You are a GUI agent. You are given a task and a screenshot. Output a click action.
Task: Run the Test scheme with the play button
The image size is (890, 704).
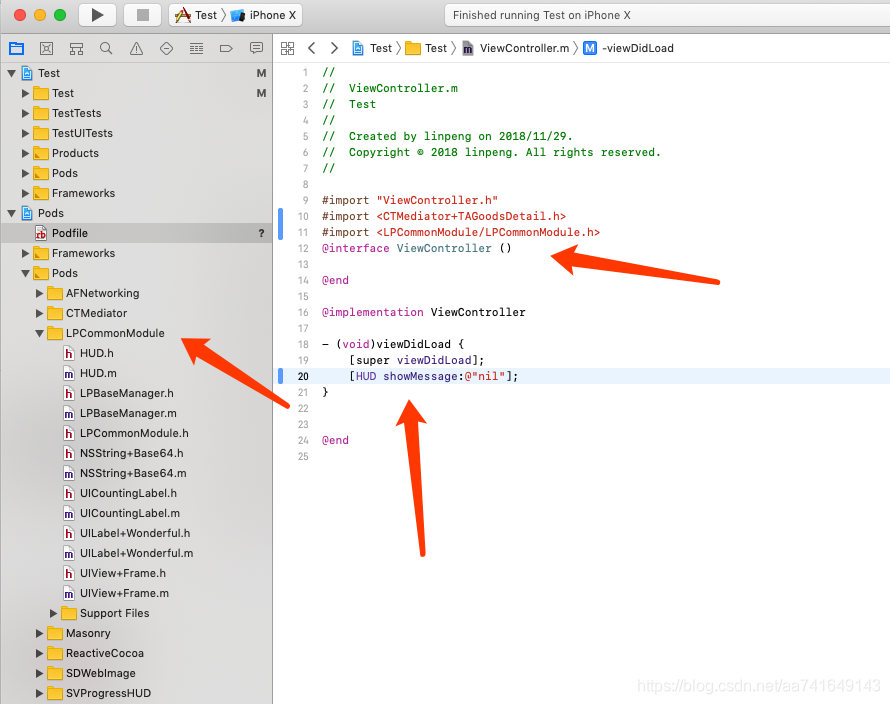point(97,15)
